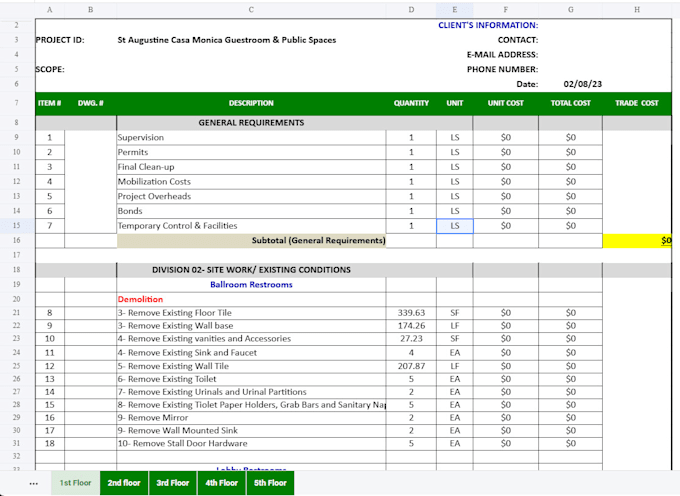680x496 pixels.
Task: Select Remove Existing Sink and Faucet cell
Action: tap(251, 352)
